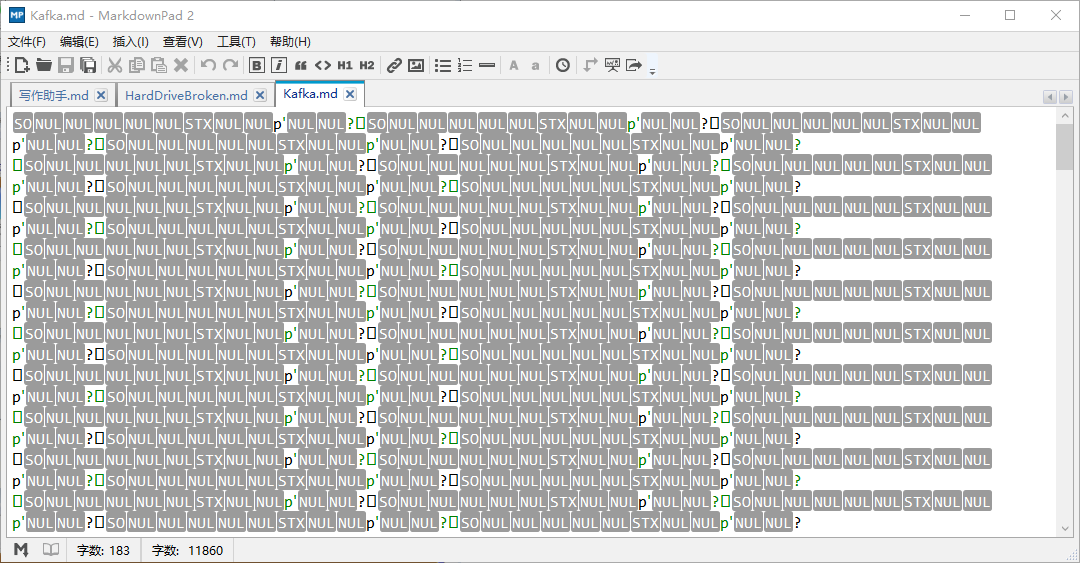Viewport: 1080px width, 563px height.
Task: Click the editor scrollbar down arrow
Action: point(1065,529)
